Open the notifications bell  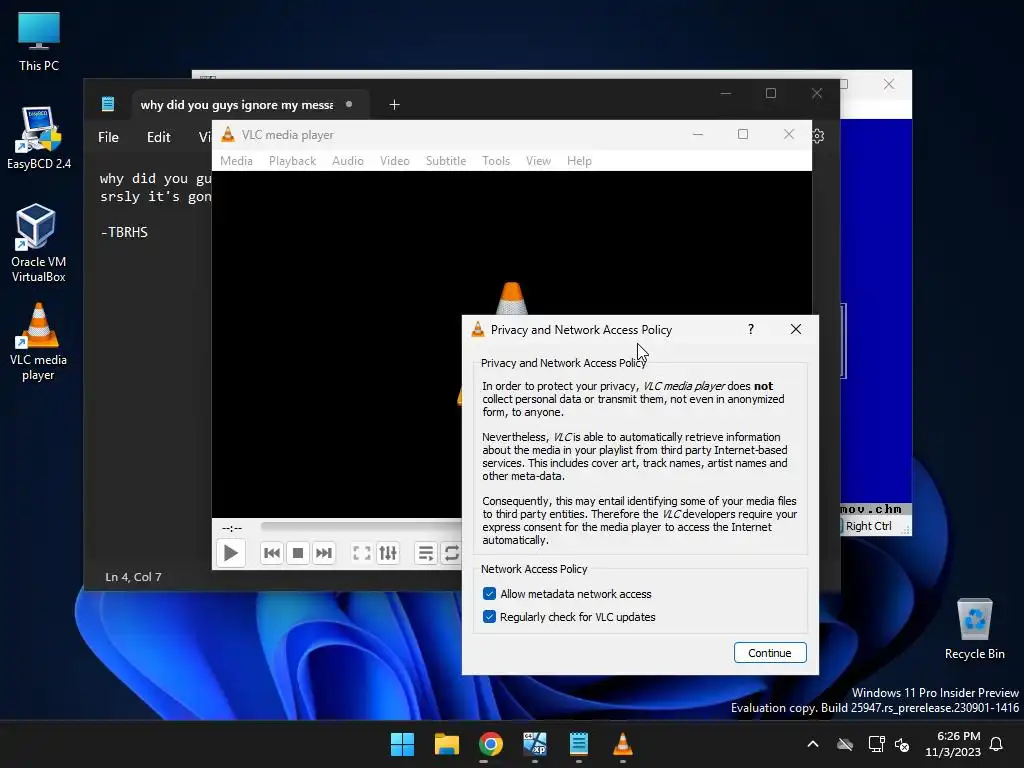[x=997, y=744]
